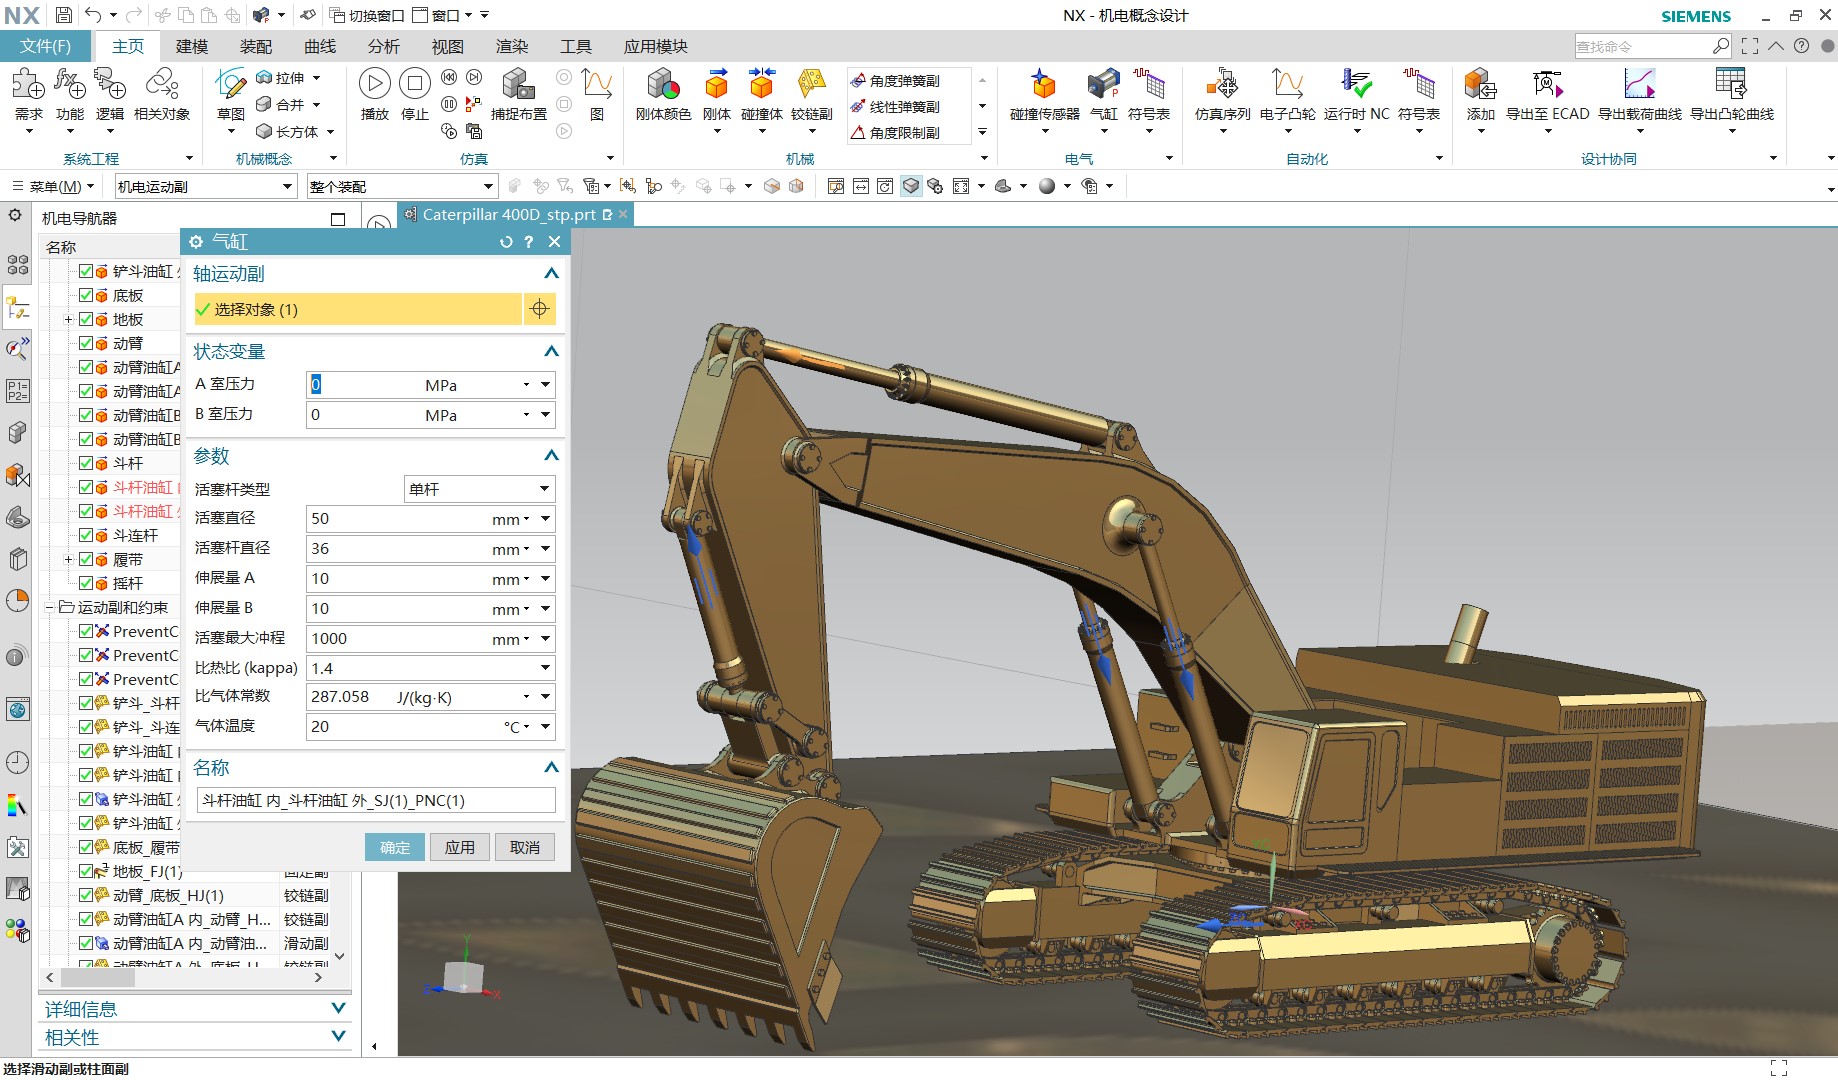Collapse the 轴运动副 section
This screenshot has width=1838, height=1080.
point(551,273)
